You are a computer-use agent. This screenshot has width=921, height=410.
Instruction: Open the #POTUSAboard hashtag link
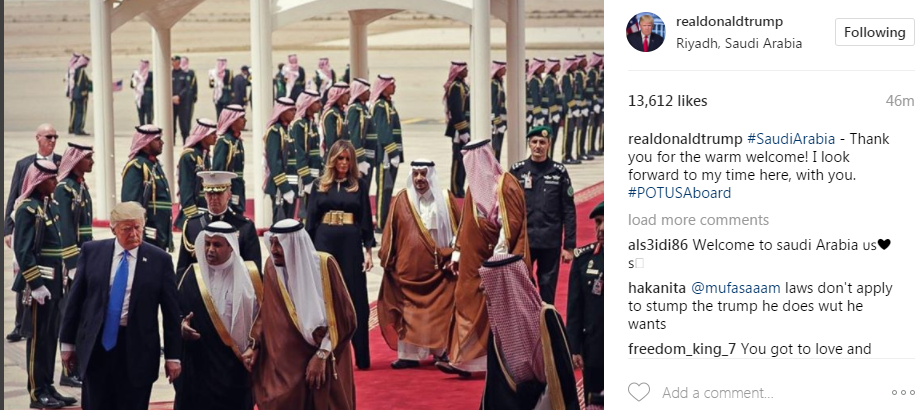(x=680, y=193)
